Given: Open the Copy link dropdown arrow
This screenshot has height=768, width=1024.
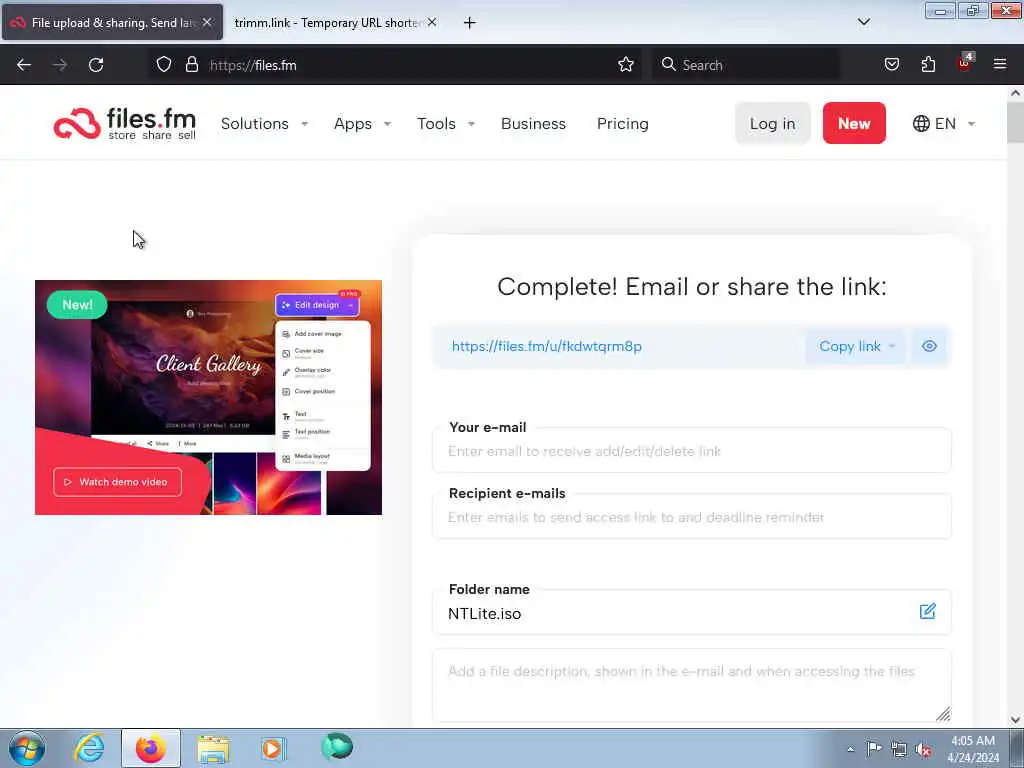Looking at the screenshot, I should coord(892,346).
